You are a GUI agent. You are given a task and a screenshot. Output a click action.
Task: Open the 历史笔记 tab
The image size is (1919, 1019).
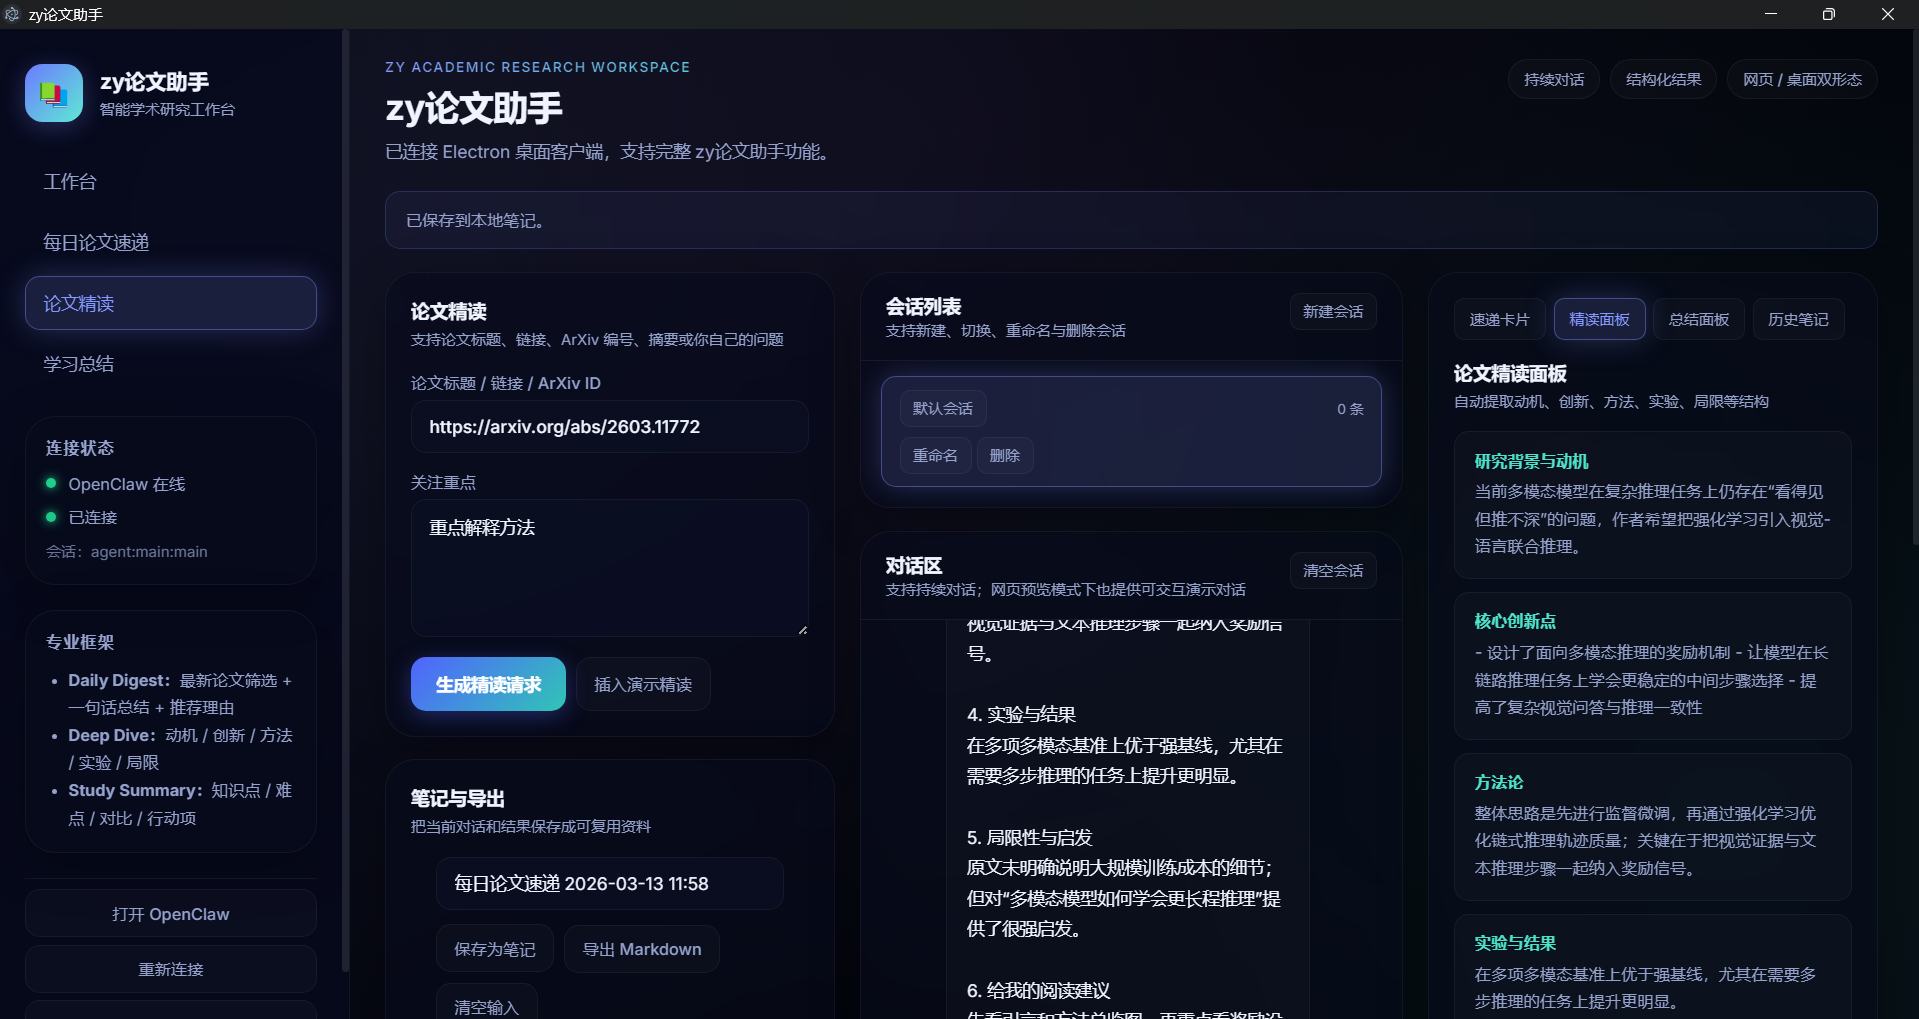[x=1798, y=319]
